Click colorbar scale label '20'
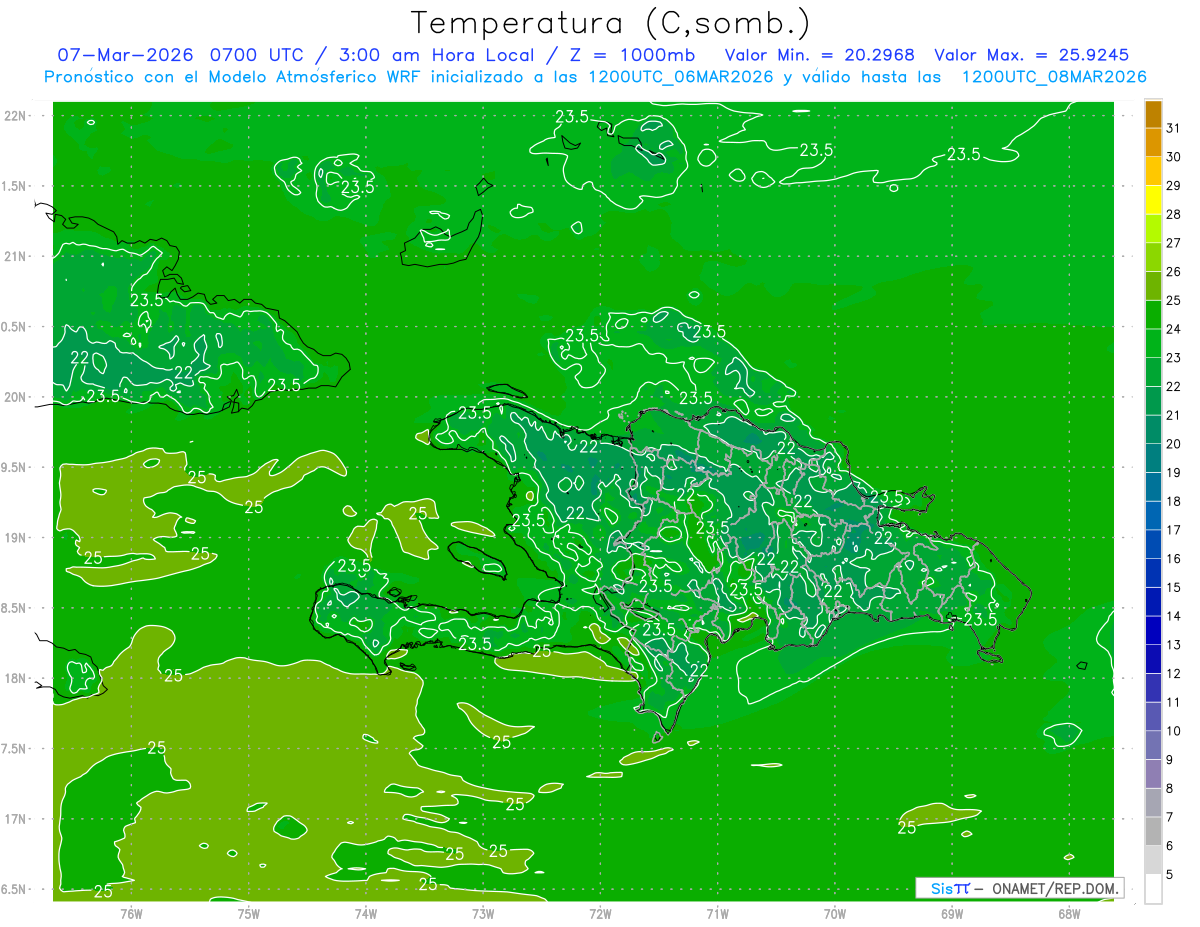 tap(1174, 444)
